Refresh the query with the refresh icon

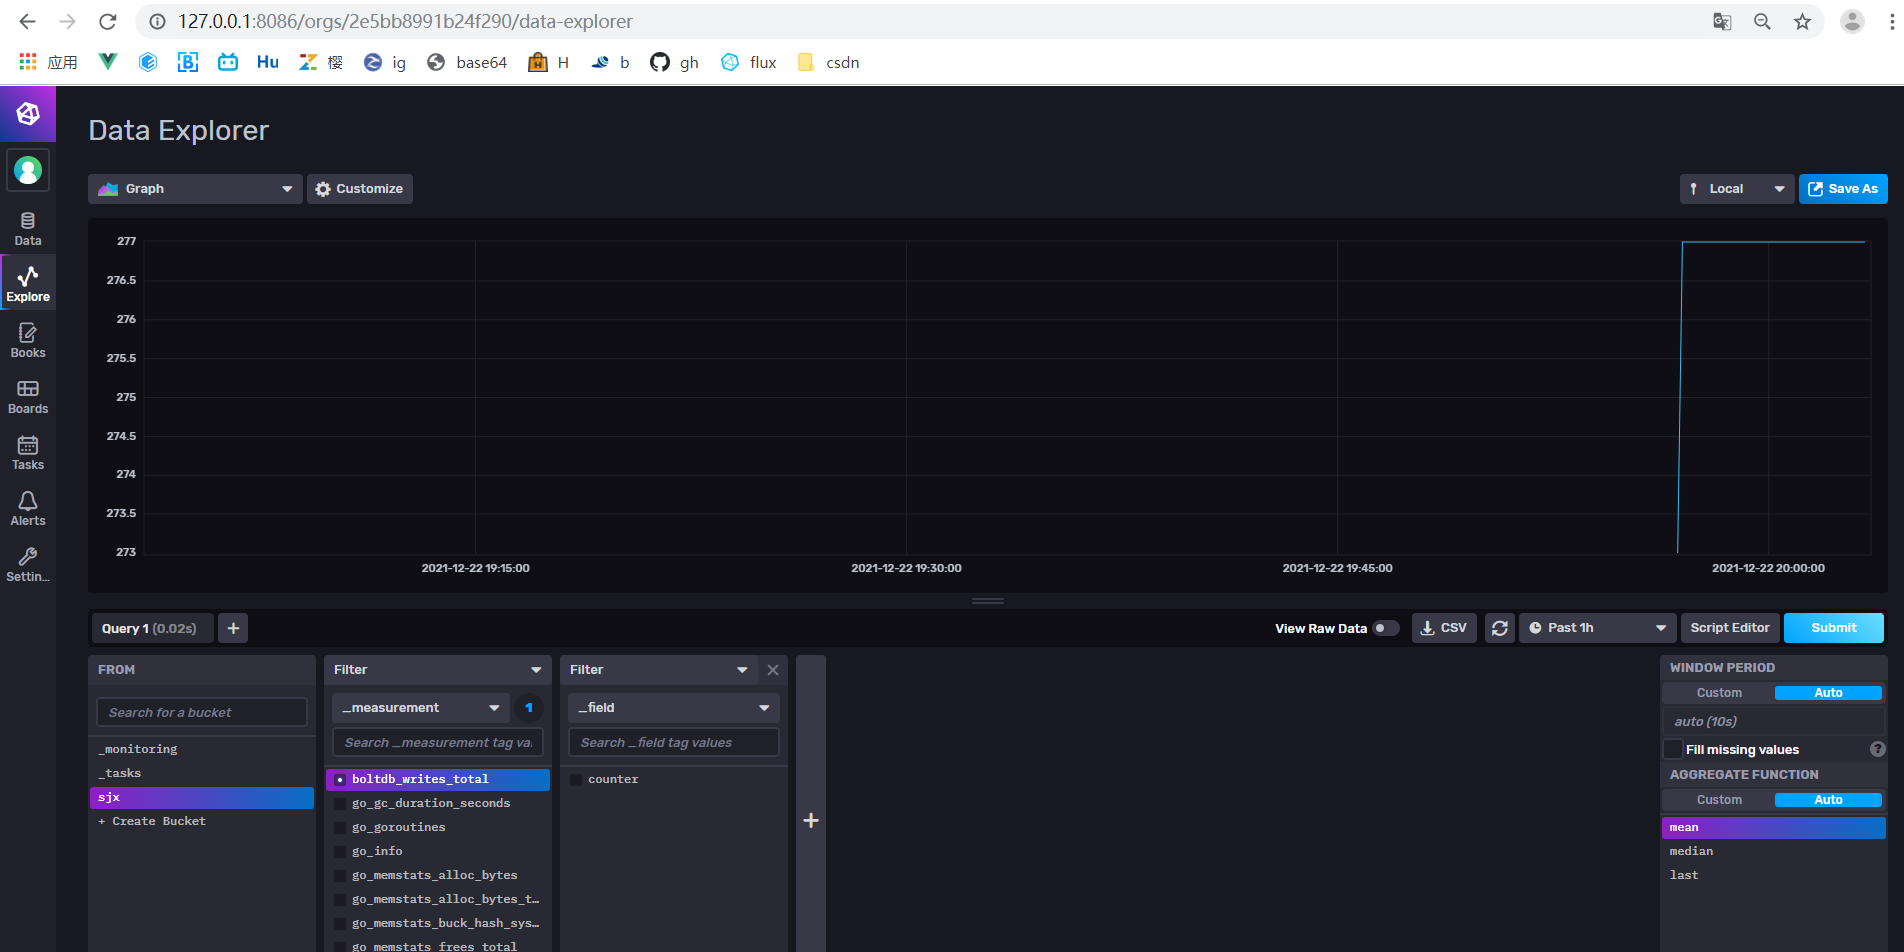[x=1499, y=627]
